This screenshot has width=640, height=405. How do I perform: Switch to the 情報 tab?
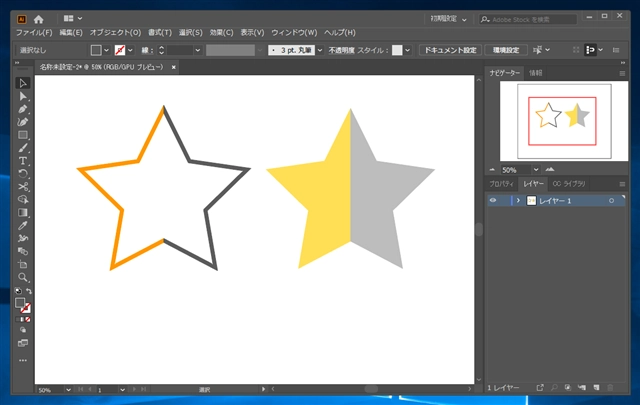pyautogui.click(x=536, y=73)
